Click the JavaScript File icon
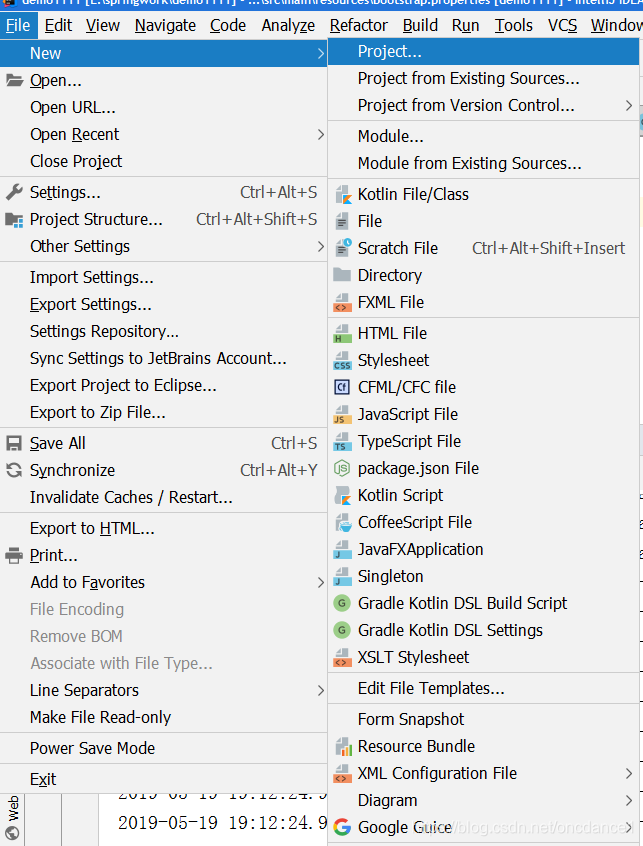This screenshot has width=643, height=846. click(342, 414)
